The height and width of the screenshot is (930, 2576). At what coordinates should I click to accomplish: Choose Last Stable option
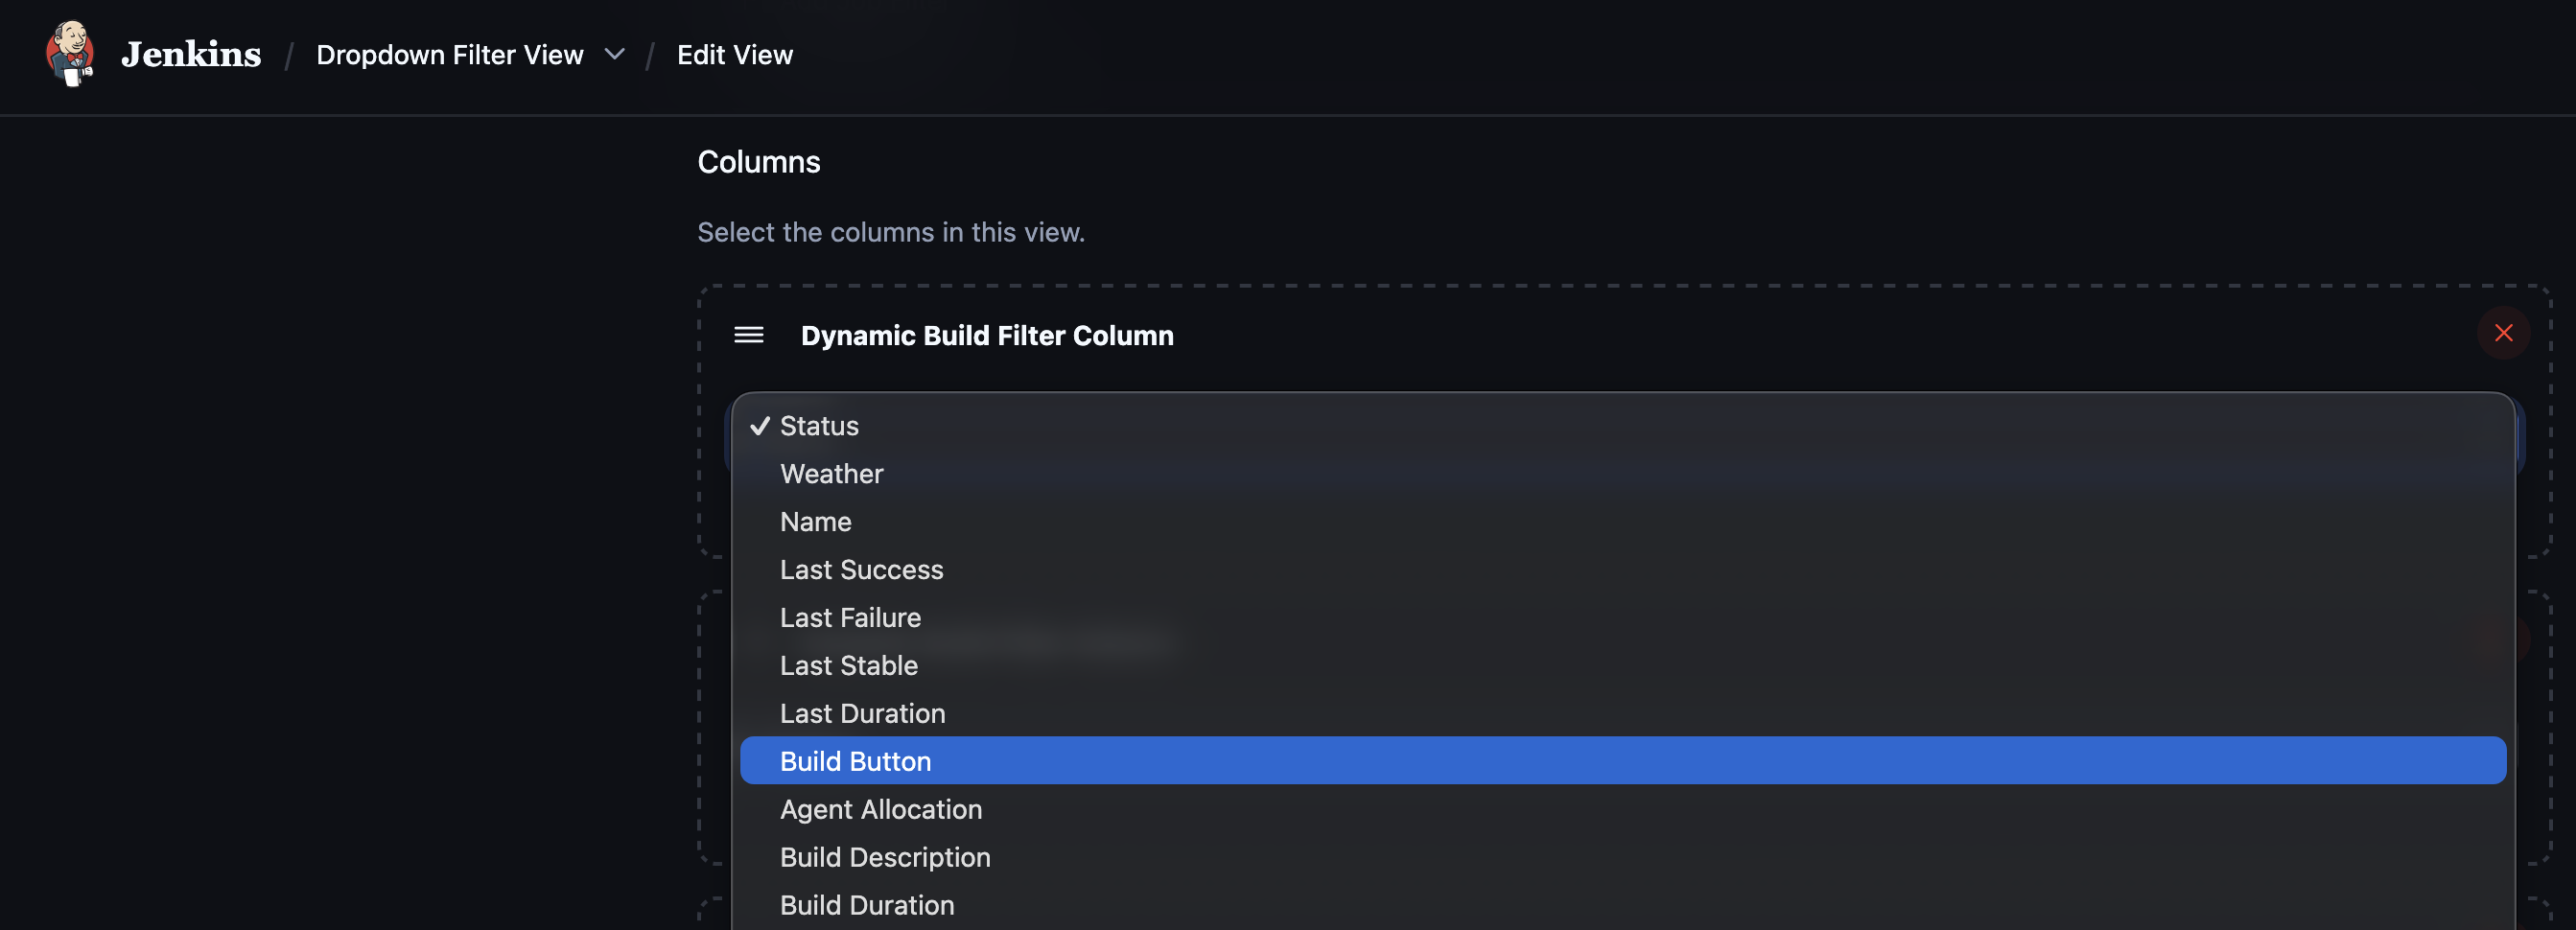click(848, 665)
